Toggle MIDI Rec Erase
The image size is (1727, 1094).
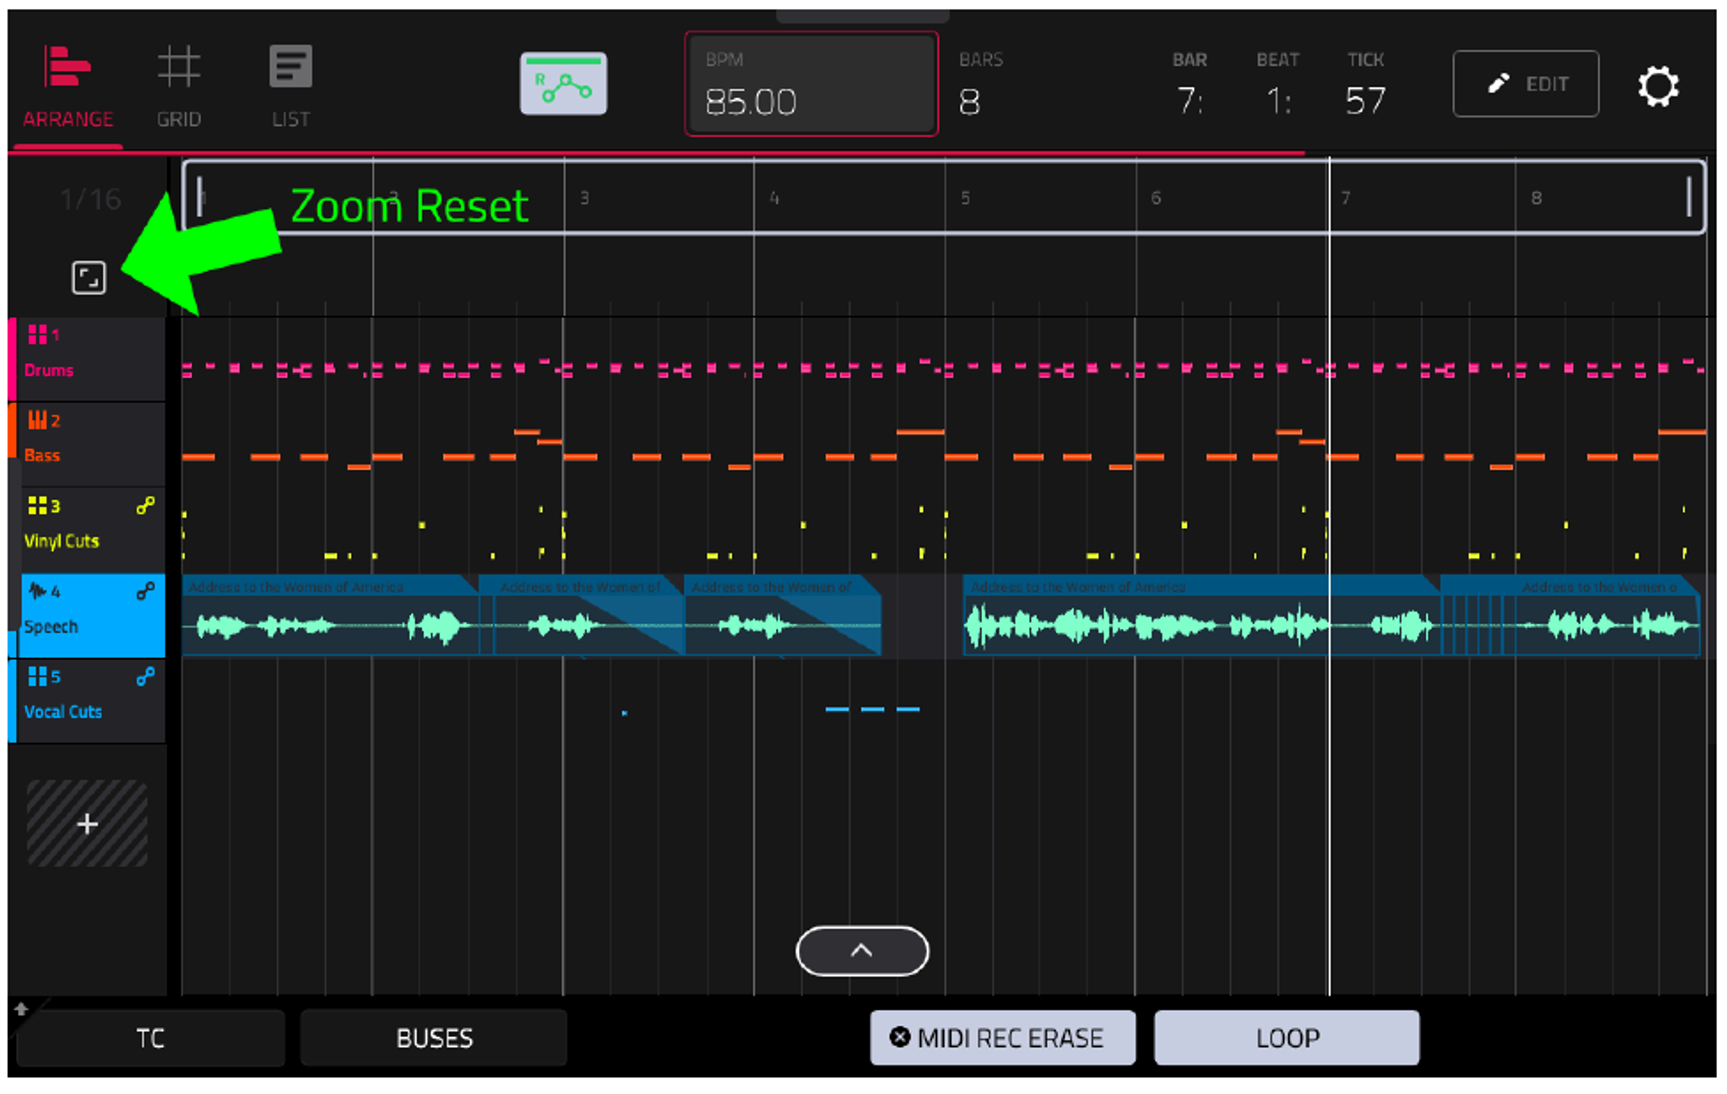pos(1003,1038)
